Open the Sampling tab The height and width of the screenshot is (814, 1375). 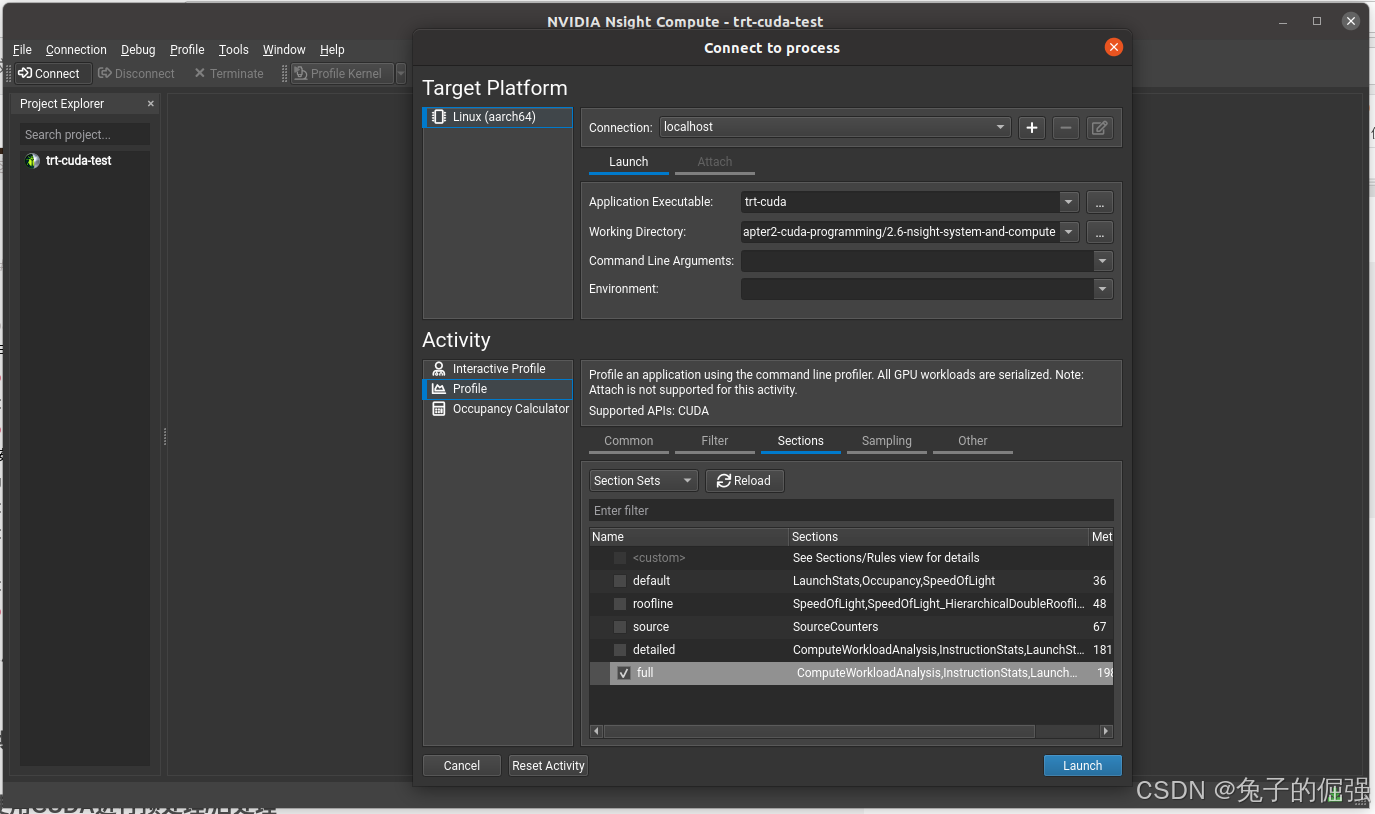886,441
